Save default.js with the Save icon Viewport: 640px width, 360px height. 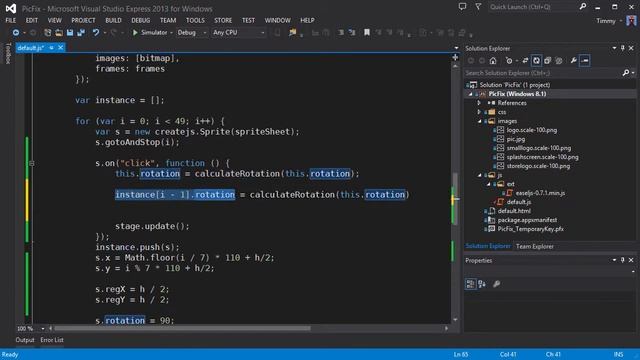[70, 33]
